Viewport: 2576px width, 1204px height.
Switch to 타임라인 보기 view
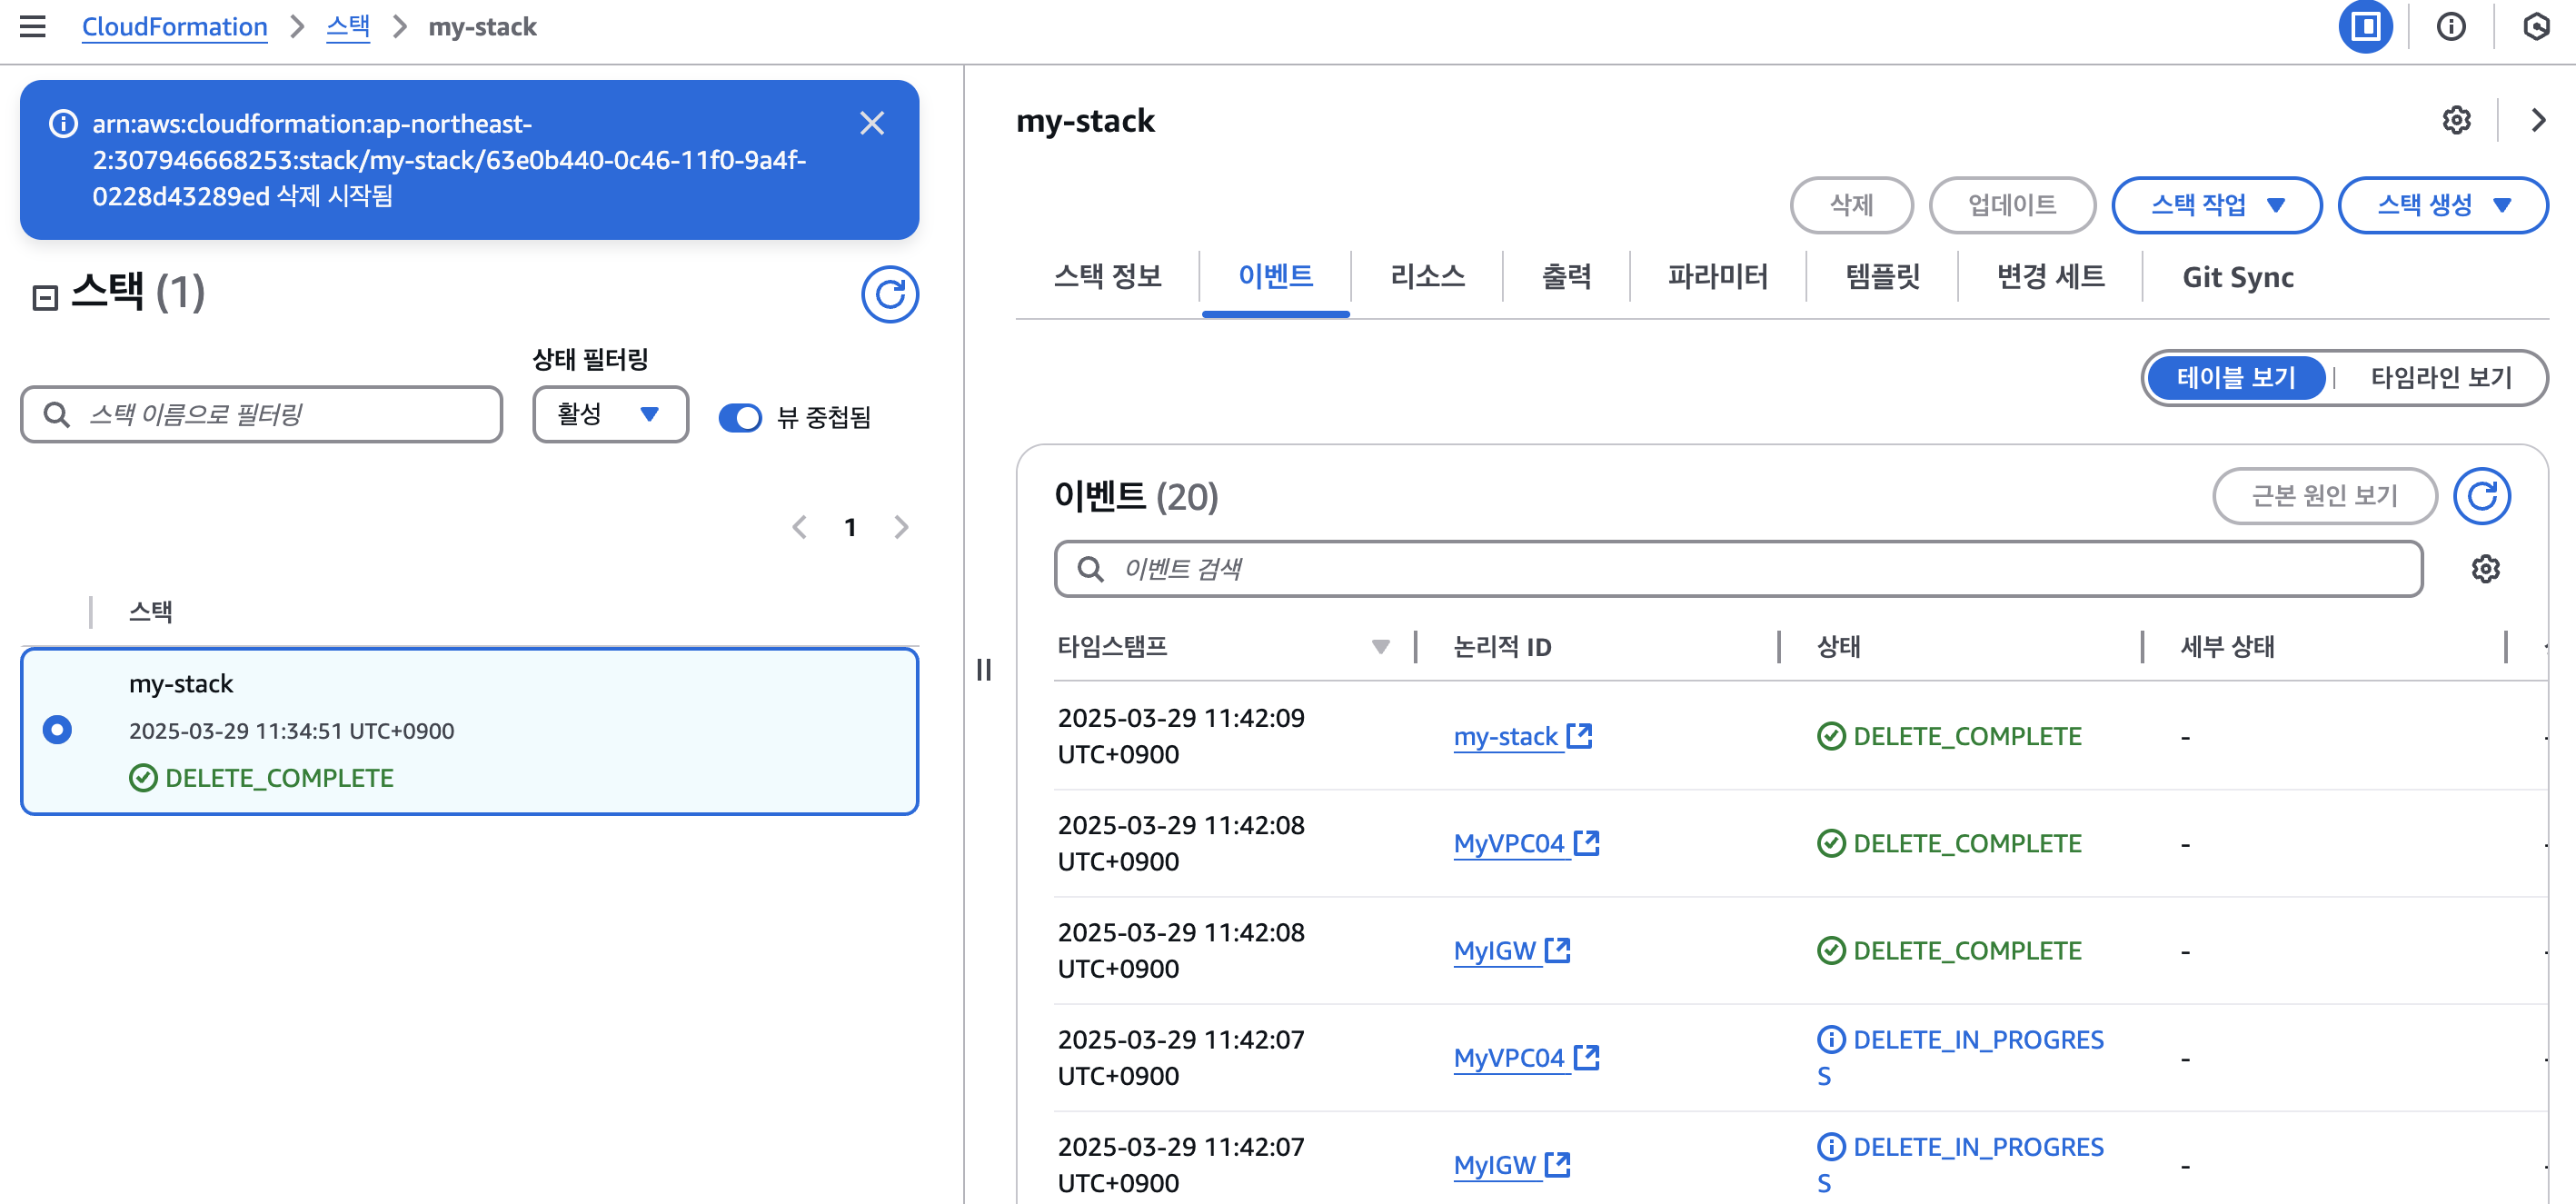2440,377
